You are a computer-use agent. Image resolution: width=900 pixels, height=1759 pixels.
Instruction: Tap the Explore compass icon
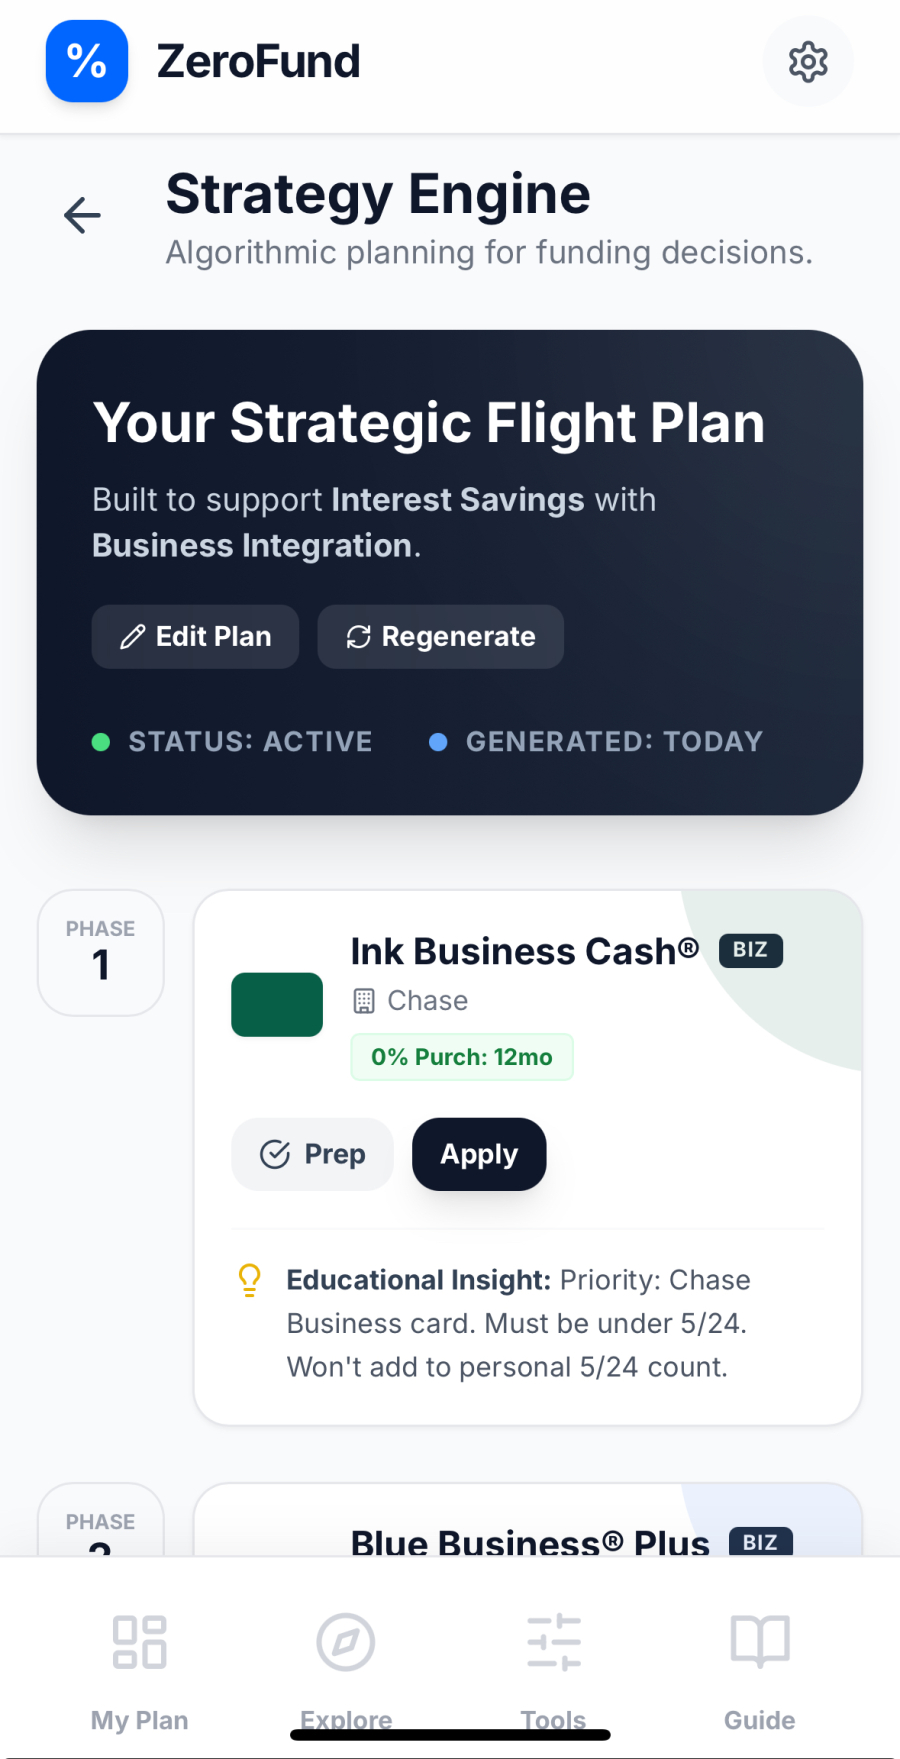pos(346,1642)
